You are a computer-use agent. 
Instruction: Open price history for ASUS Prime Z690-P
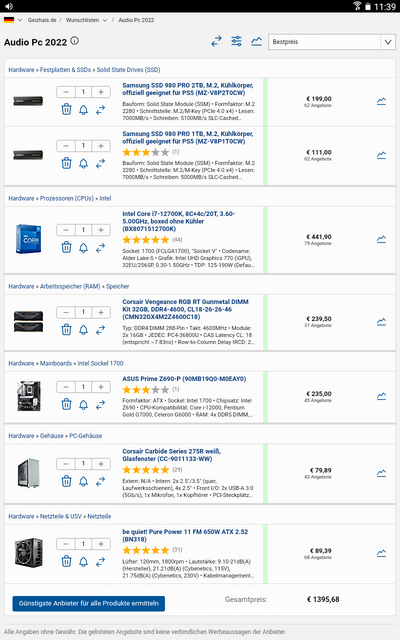click(381, 396)
